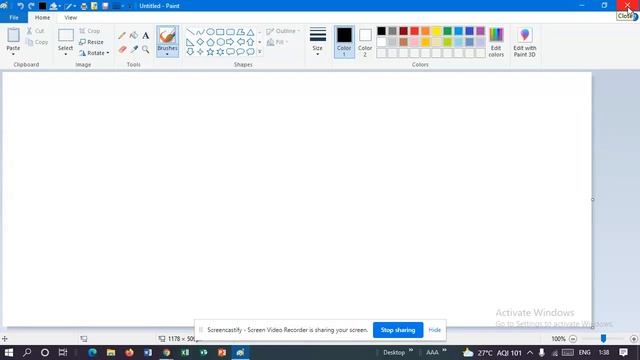Open File Explorer from the taskbar

(111, 352)
